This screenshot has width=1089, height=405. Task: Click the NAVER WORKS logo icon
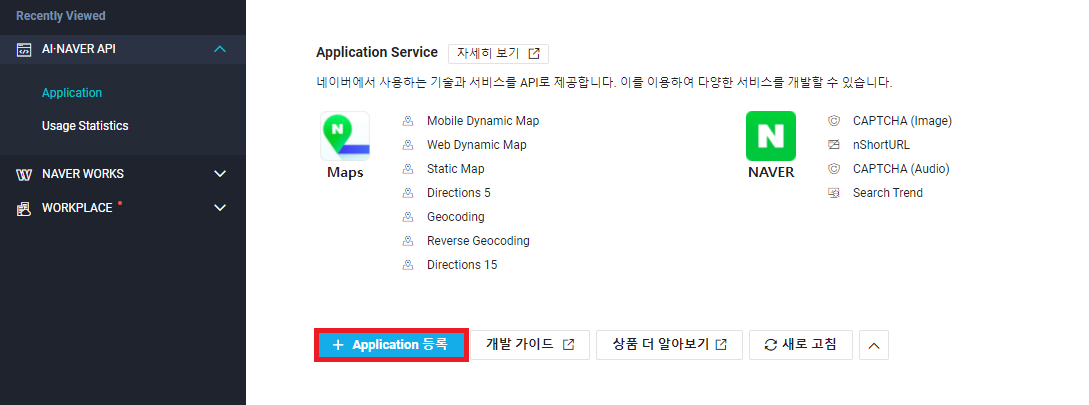tap(24, 174)
